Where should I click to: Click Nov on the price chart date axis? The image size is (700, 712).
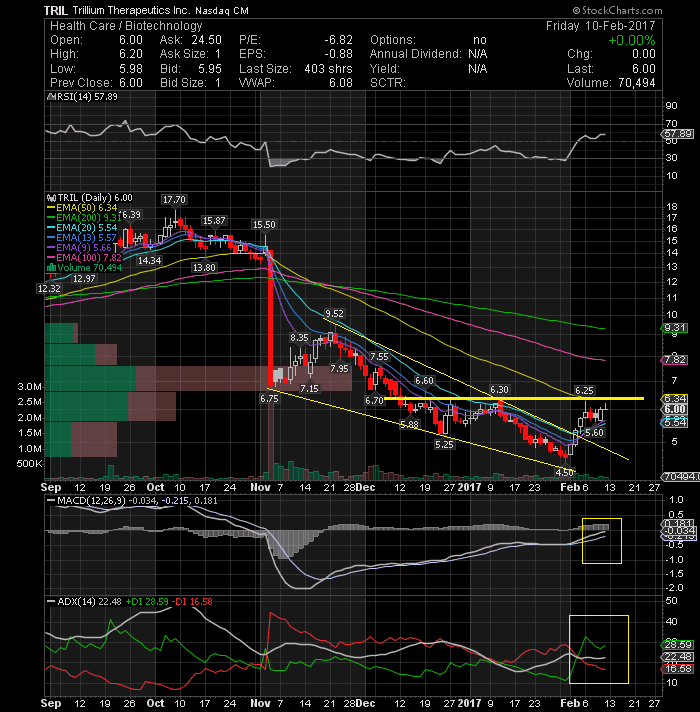(x=260, y=487)
